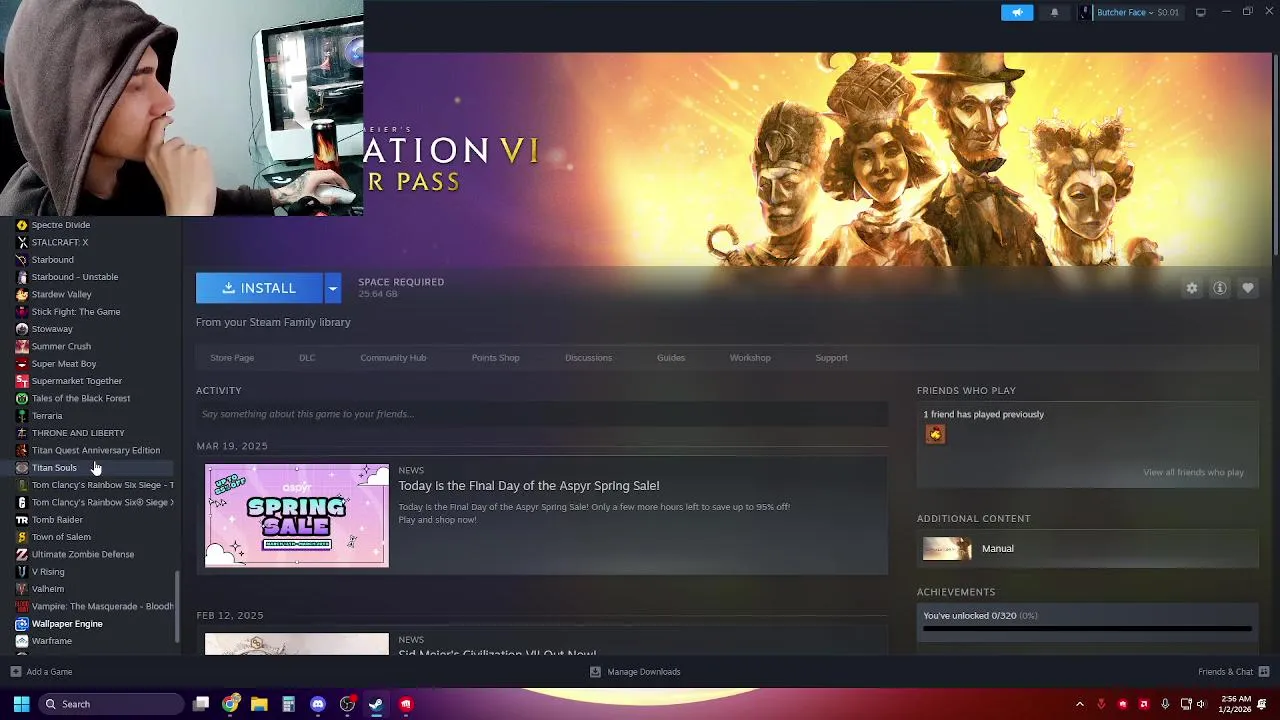The image size is (1280, 720).
Task: Open File Explorer from taskbar
Action: point(259,704)
